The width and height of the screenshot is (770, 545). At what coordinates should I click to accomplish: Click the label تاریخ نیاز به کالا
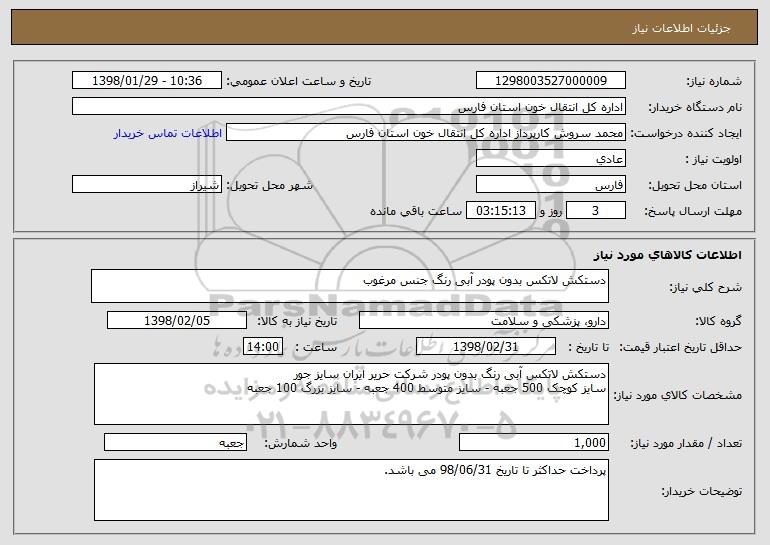point(297,322)
